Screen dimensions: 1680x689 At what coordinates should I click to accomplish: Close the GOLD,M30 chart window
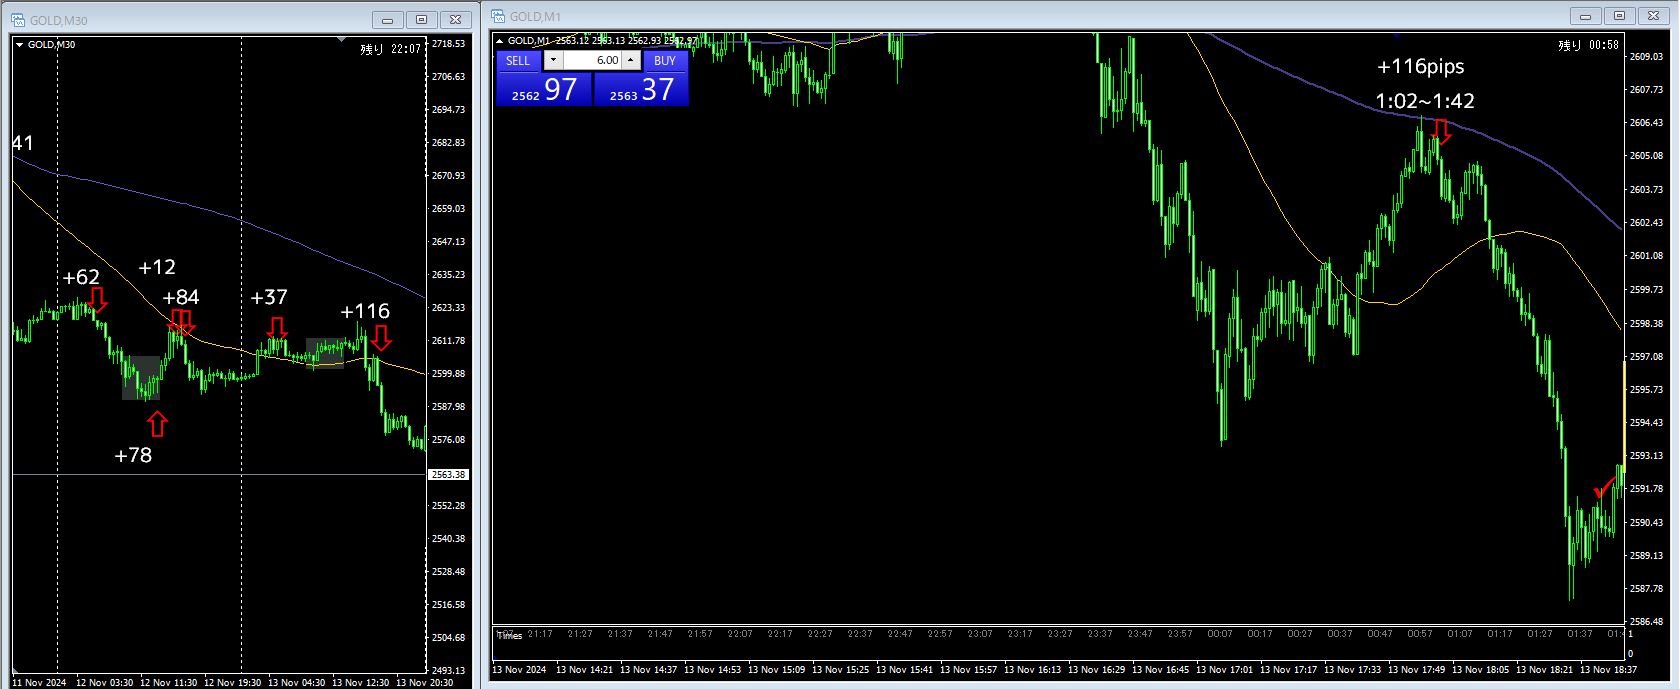click(x=456, y=19)
